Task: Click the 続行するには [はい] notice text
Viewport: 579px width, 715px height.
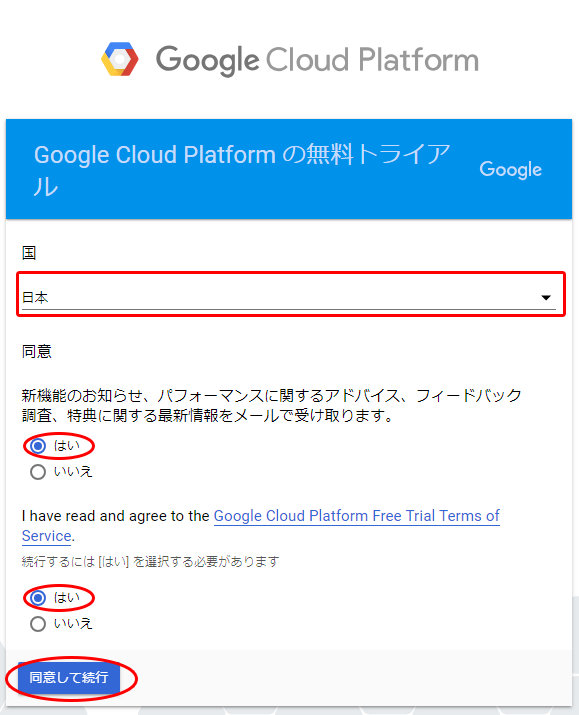Action: 150,561
